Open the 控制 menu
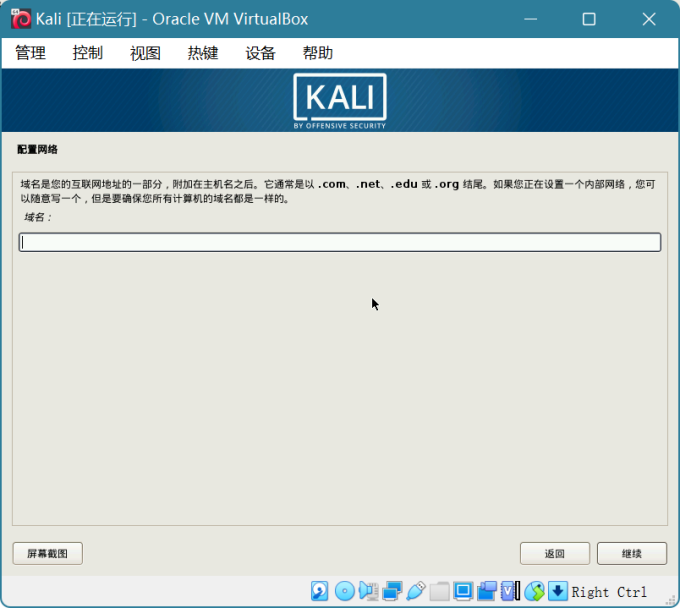Viewport: 681px width, 609px height. (88, 53)
